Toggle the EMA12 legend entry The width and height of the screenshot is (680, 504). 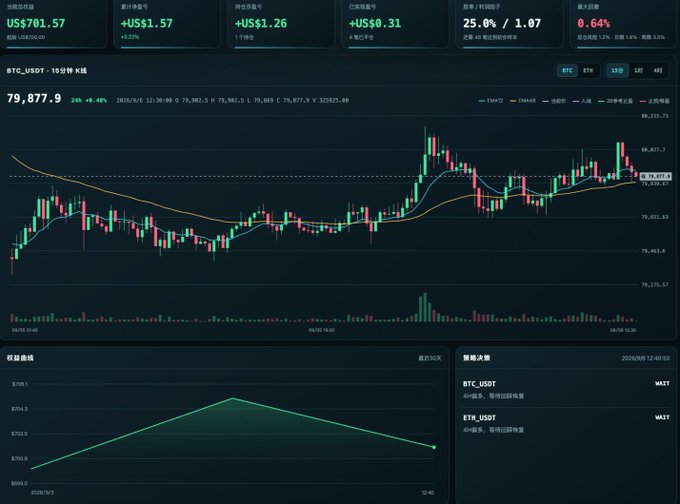(490, 101)
